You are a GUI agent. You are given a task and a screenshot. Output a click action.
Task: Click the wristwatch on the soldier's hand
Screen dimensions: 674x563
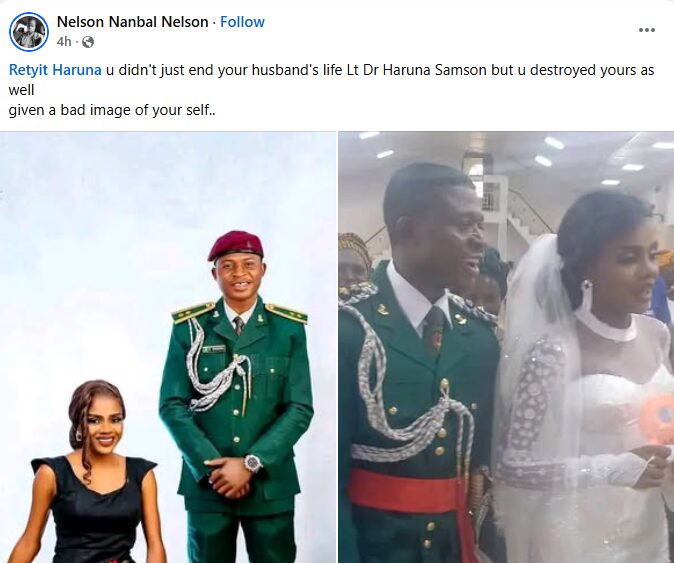coord(253,463)
